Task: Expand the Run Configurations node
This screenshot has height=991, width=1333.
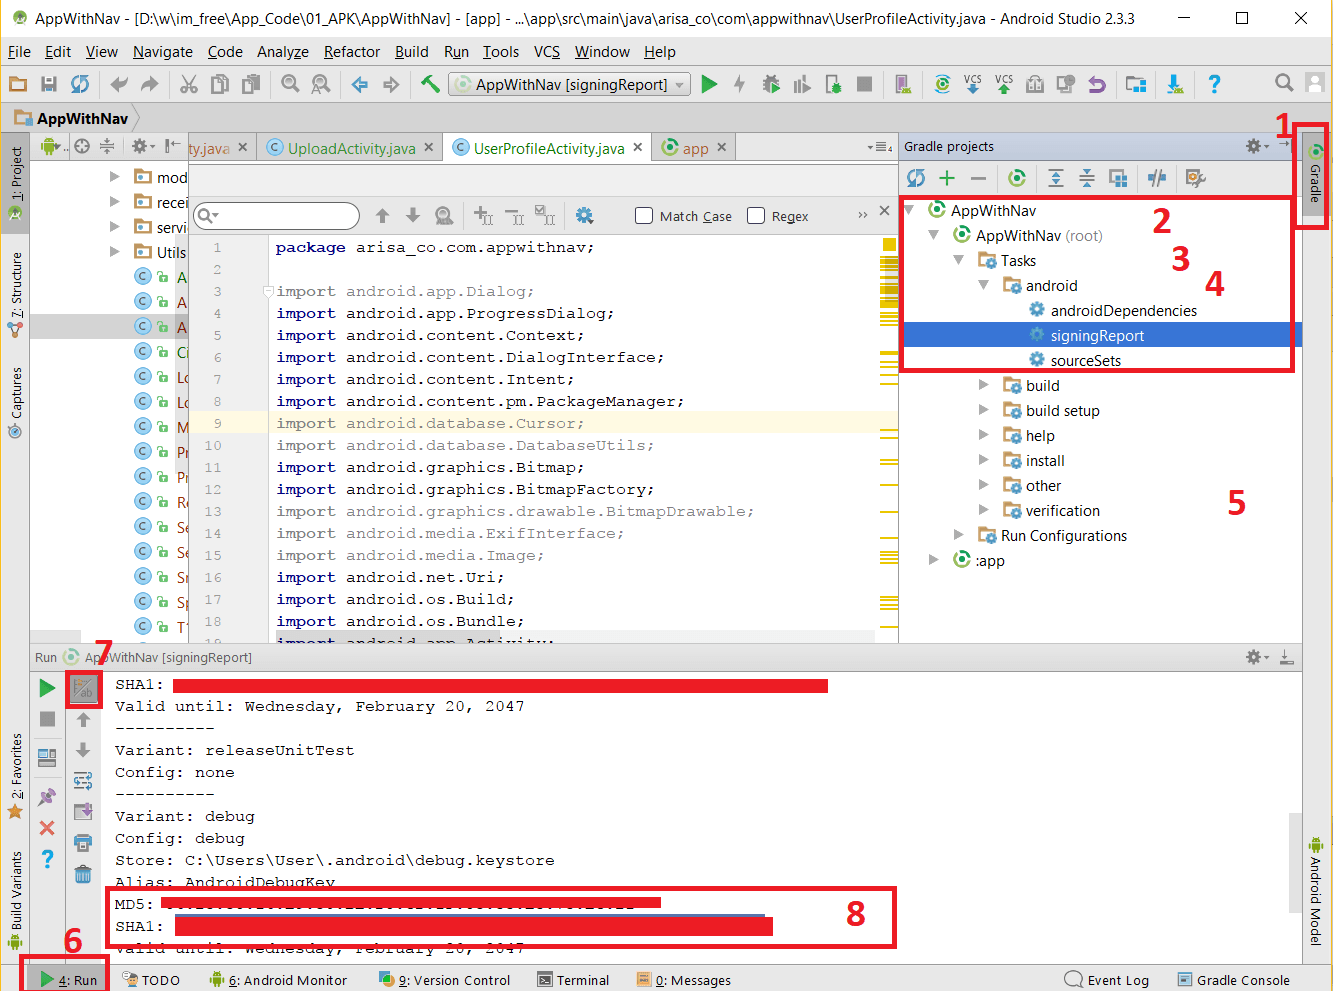Action: click(x=959, y=536)
